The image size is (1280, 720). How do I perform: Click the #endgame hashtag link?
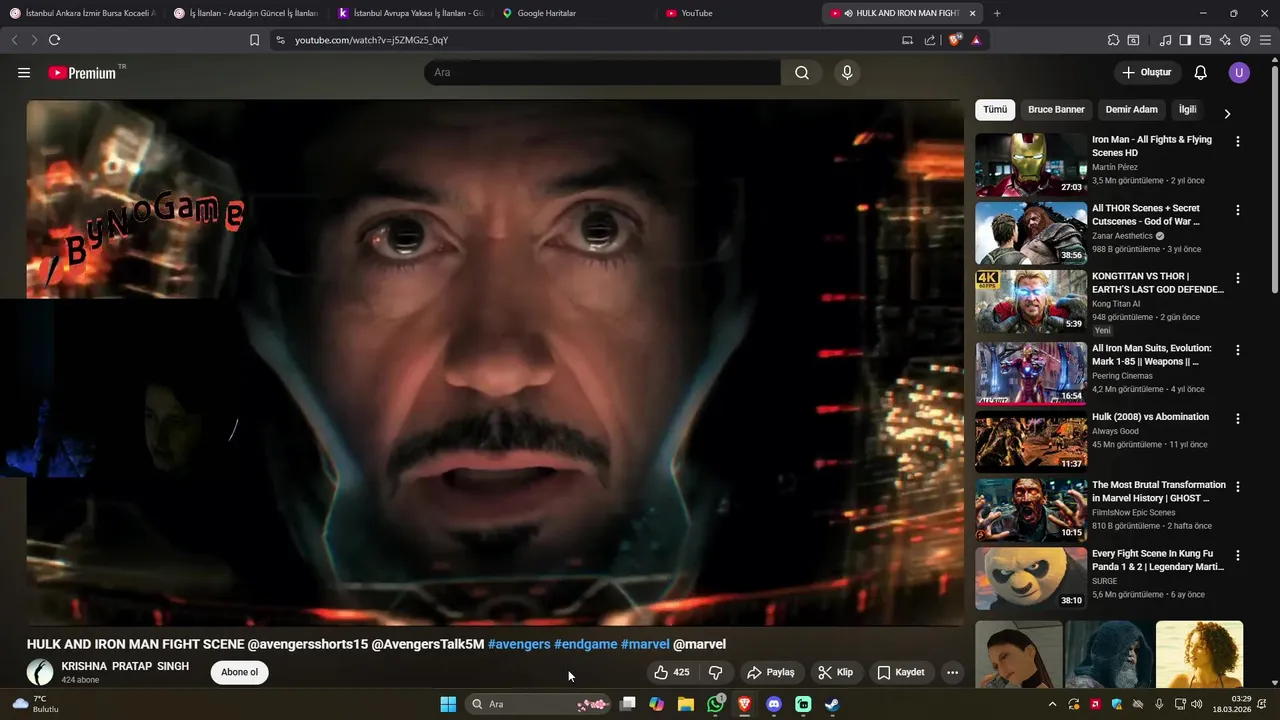586,644
